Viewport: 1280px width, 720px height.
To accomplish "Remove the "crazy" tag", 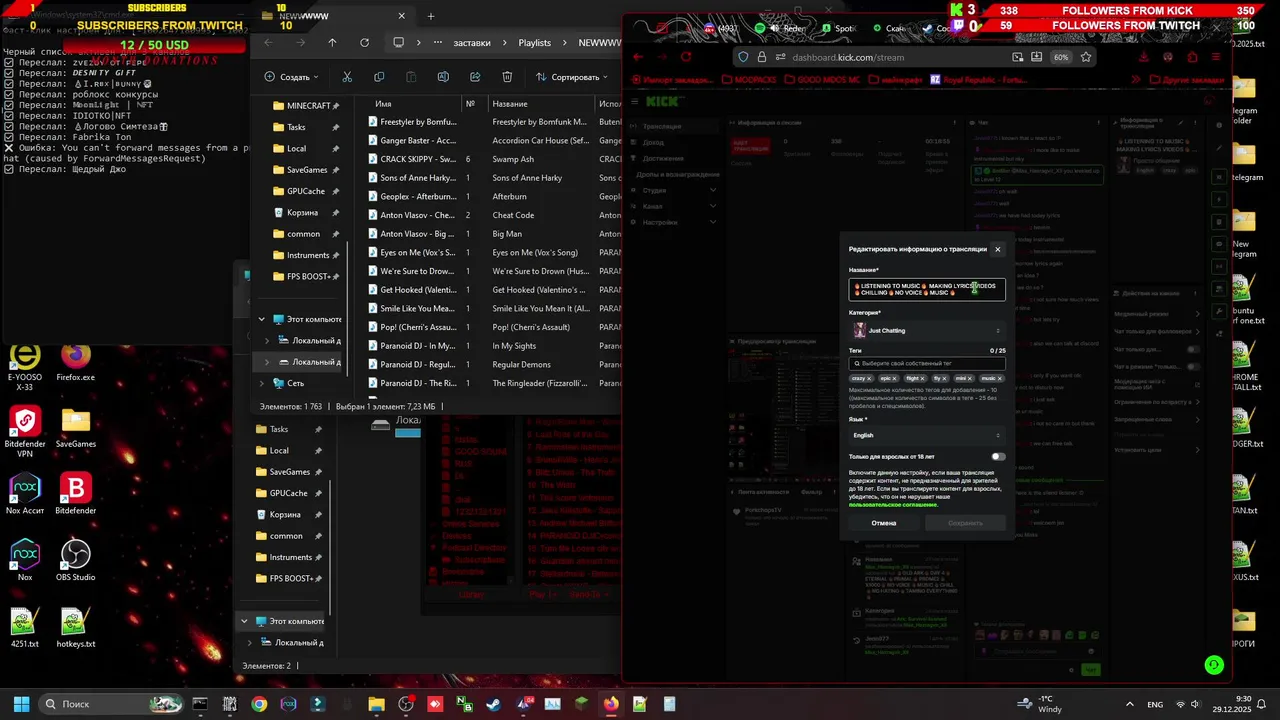I will pos(869,379).
